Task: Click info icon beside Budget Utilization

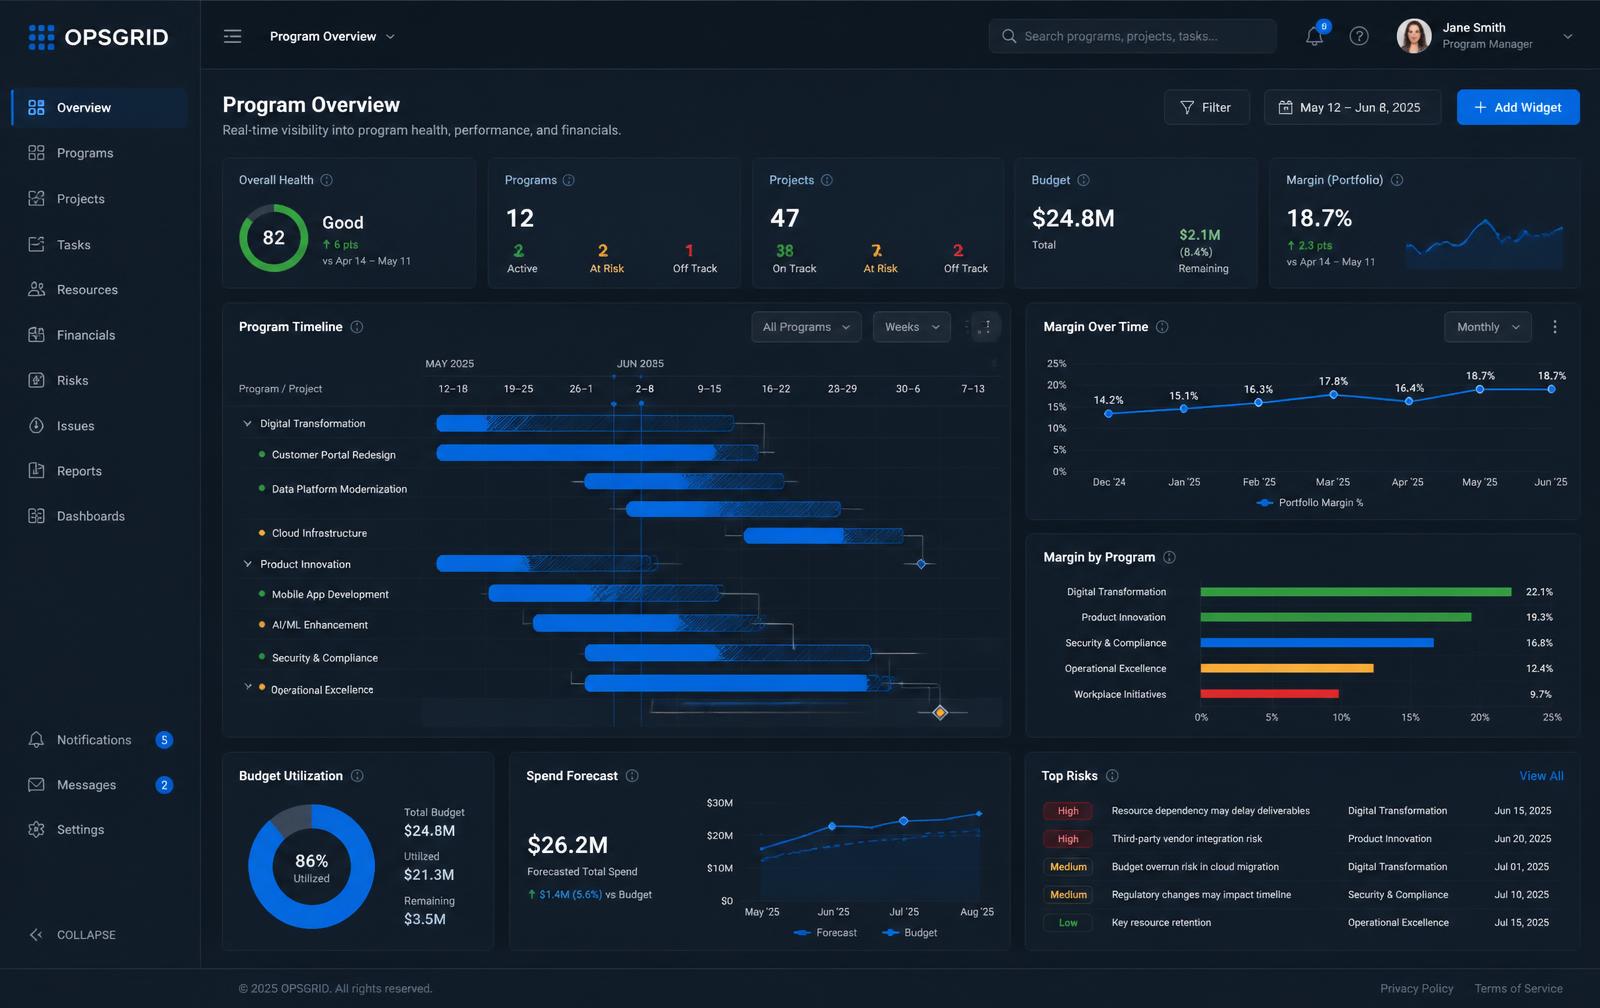Action: point(357,776)
